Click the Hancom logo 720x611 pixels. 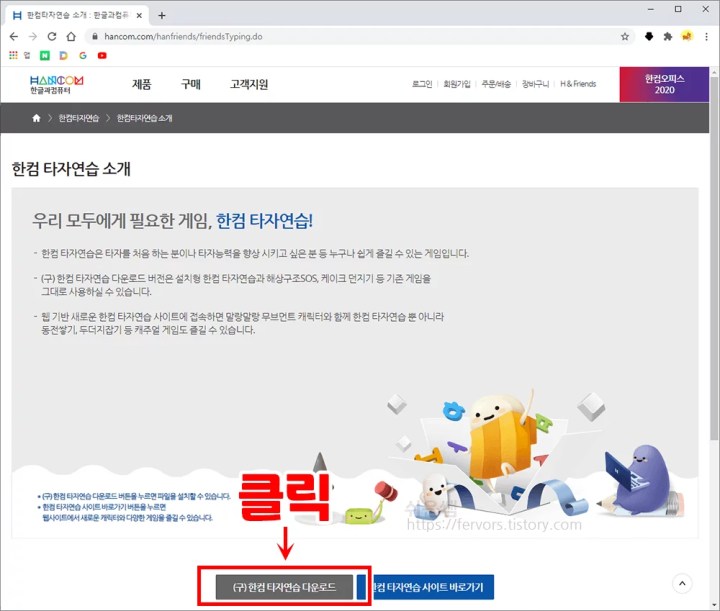56,84
